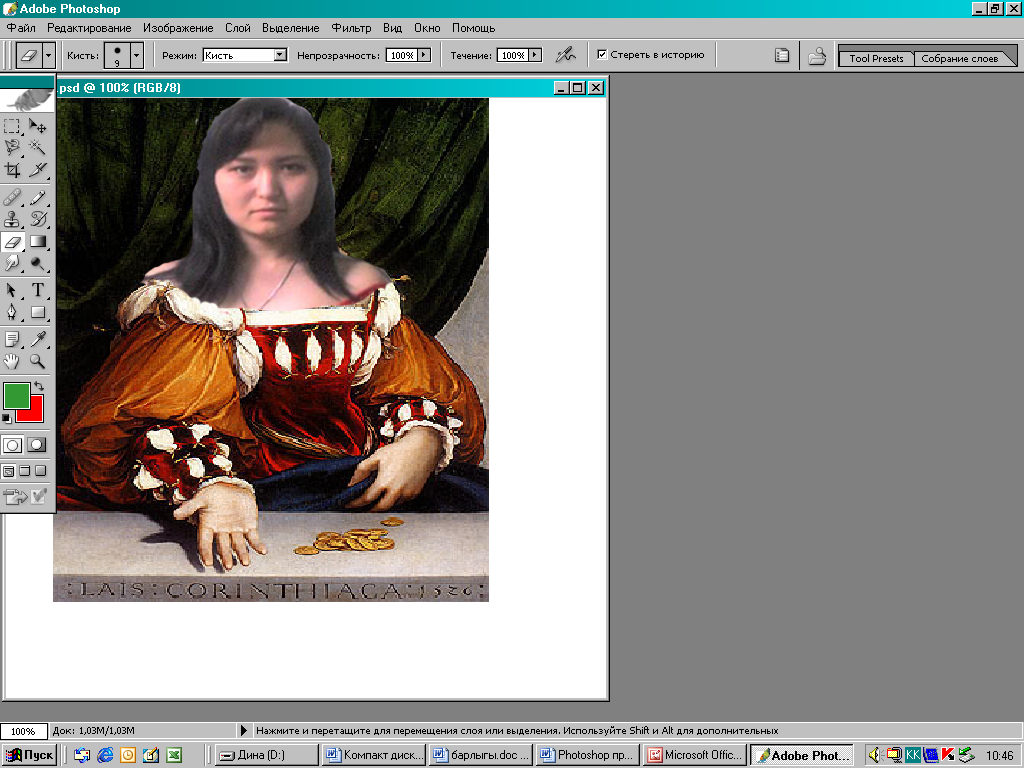Toggle the 'Стереть в историю' checkbox

(x=602, y=54)
